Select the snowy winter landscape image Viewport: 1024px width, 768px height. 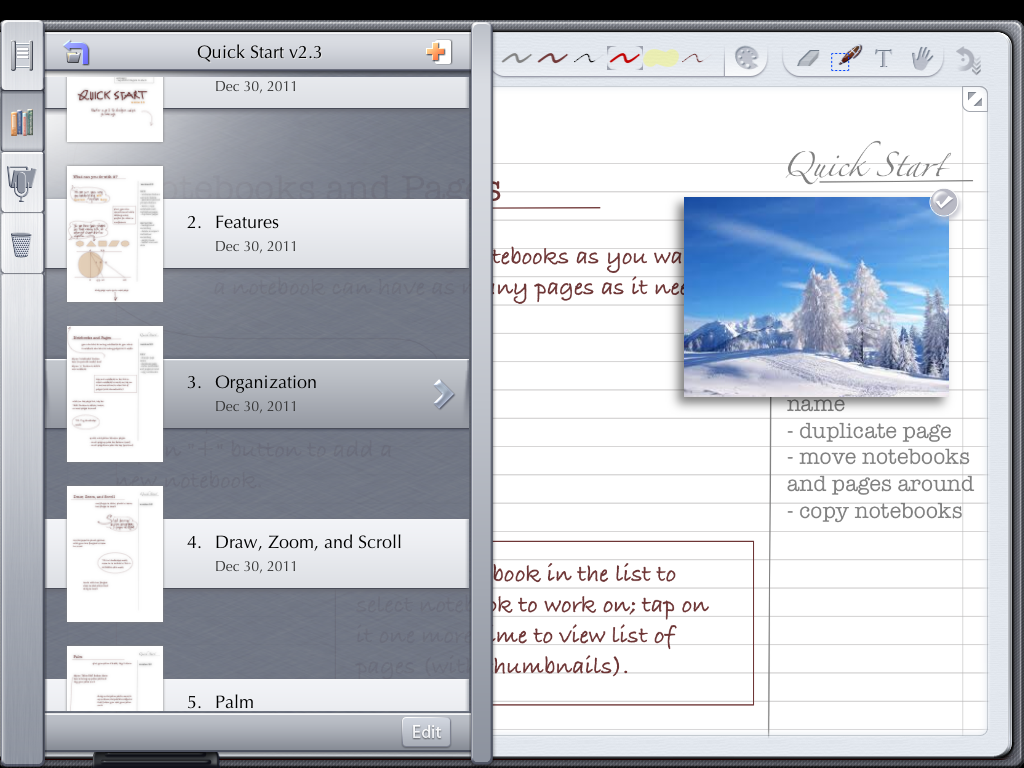[816, 296]
